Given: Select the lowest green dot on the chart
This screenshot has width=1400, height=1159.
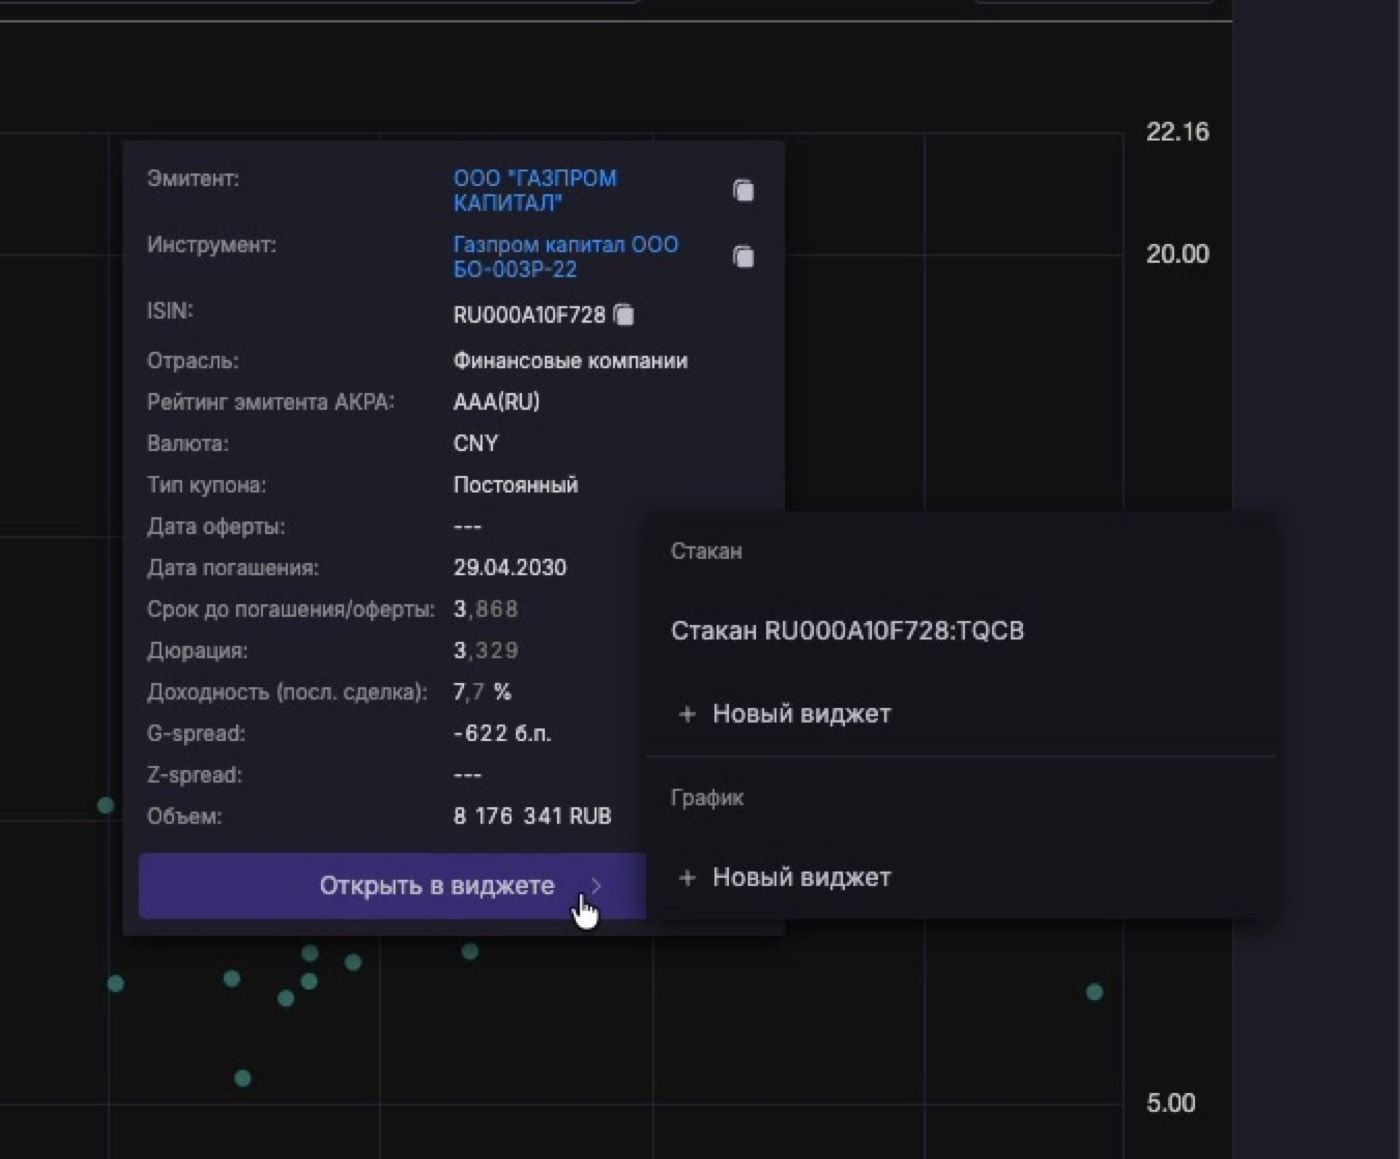Looking at the screenshot, I should pos(243,1078).
